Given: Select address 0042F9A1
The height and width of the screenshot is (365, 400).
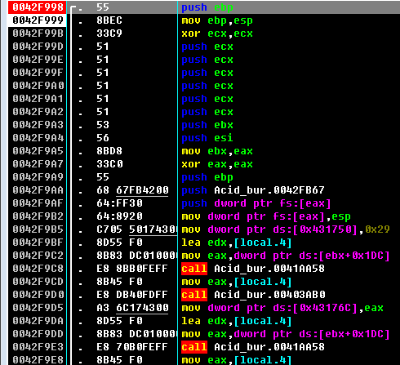Looking at the screenshot, I should coord(38,99).
